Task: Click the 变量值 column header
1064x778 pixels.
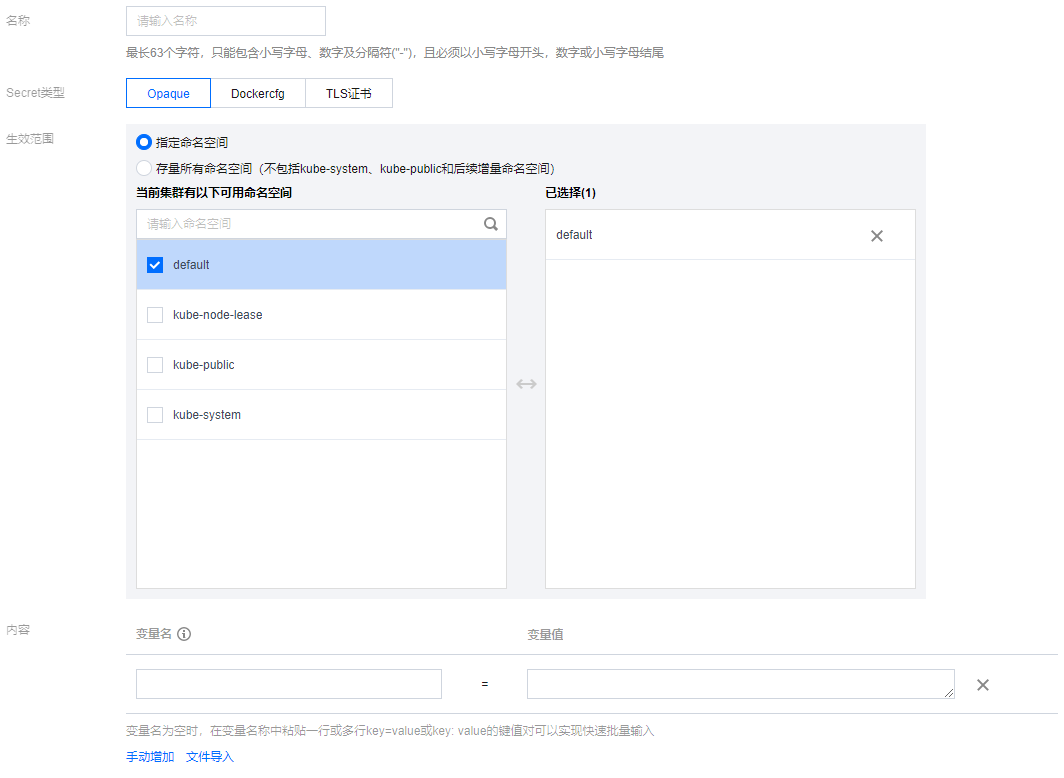Action: pos(546,634)
